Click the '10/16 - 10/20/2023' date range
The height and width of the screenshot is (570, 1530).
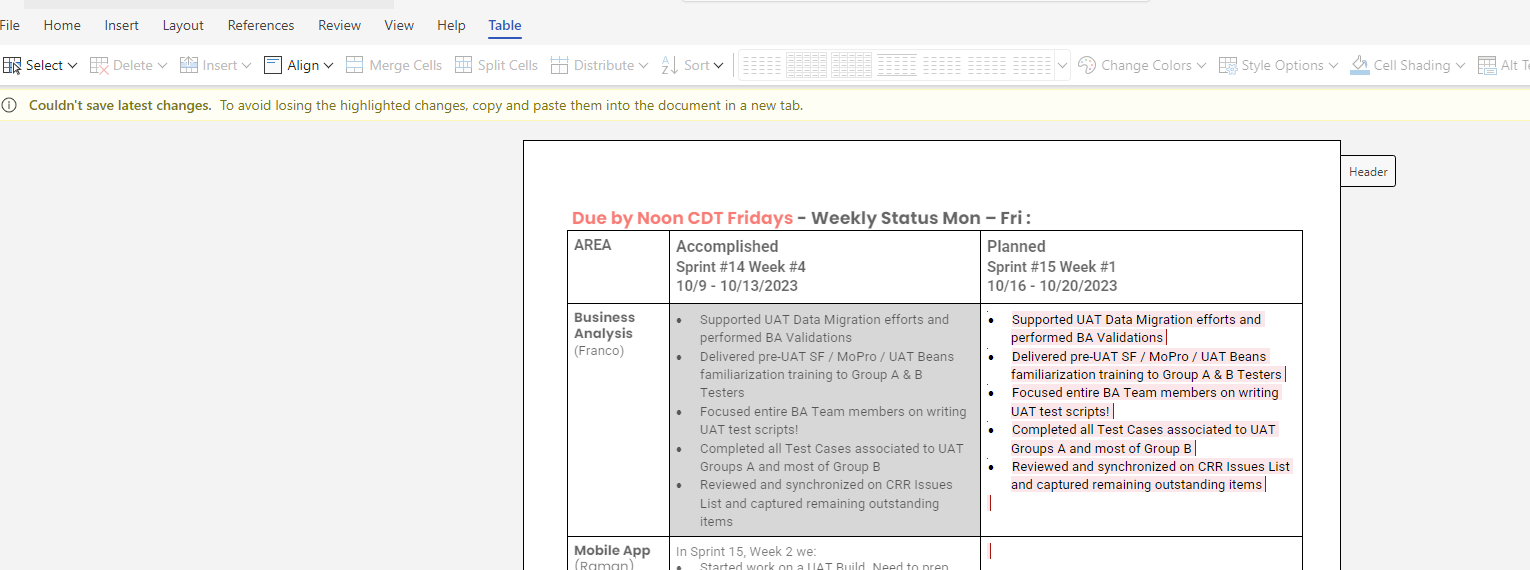pos(1052,286)
